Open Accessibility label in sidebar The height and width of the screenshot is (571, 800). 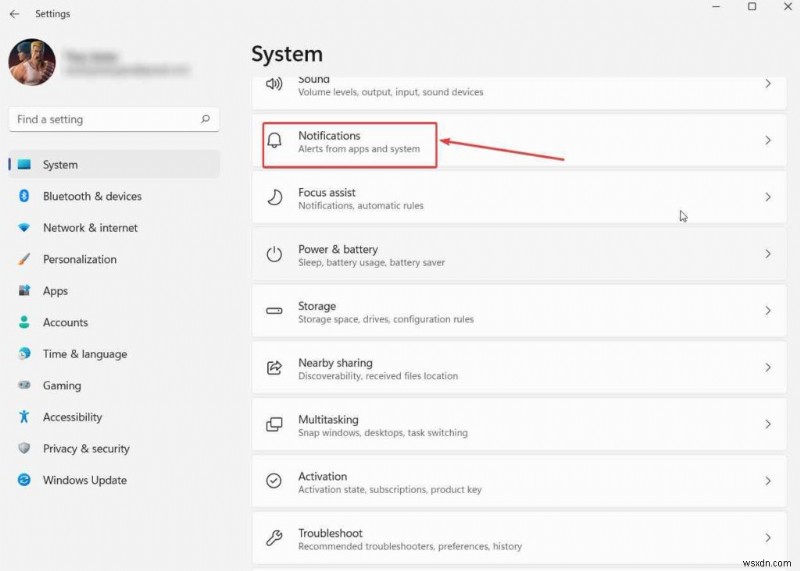point(72,417)
